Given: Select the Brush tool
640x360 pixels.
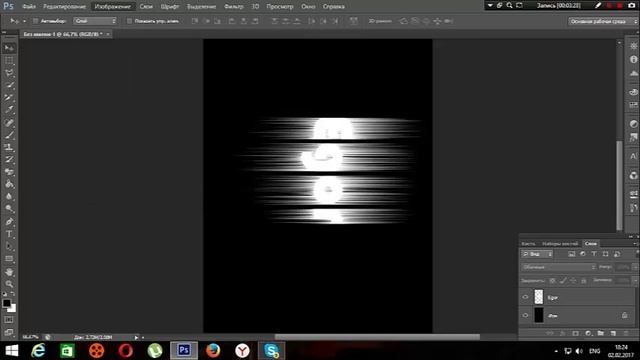Looking at the screenshot, I should pyautogui.click(x=9, y=135).
